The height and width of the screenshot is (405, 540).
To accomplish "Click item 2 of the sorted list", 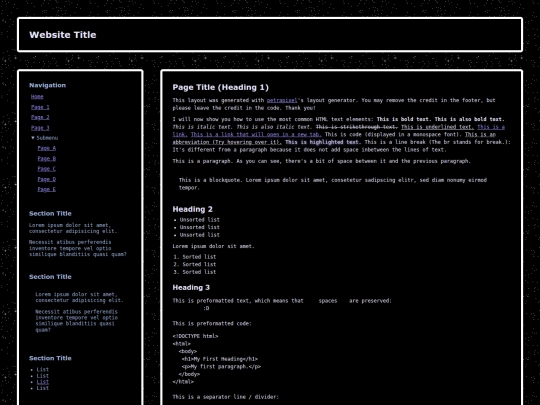I will tap(199, 264).
